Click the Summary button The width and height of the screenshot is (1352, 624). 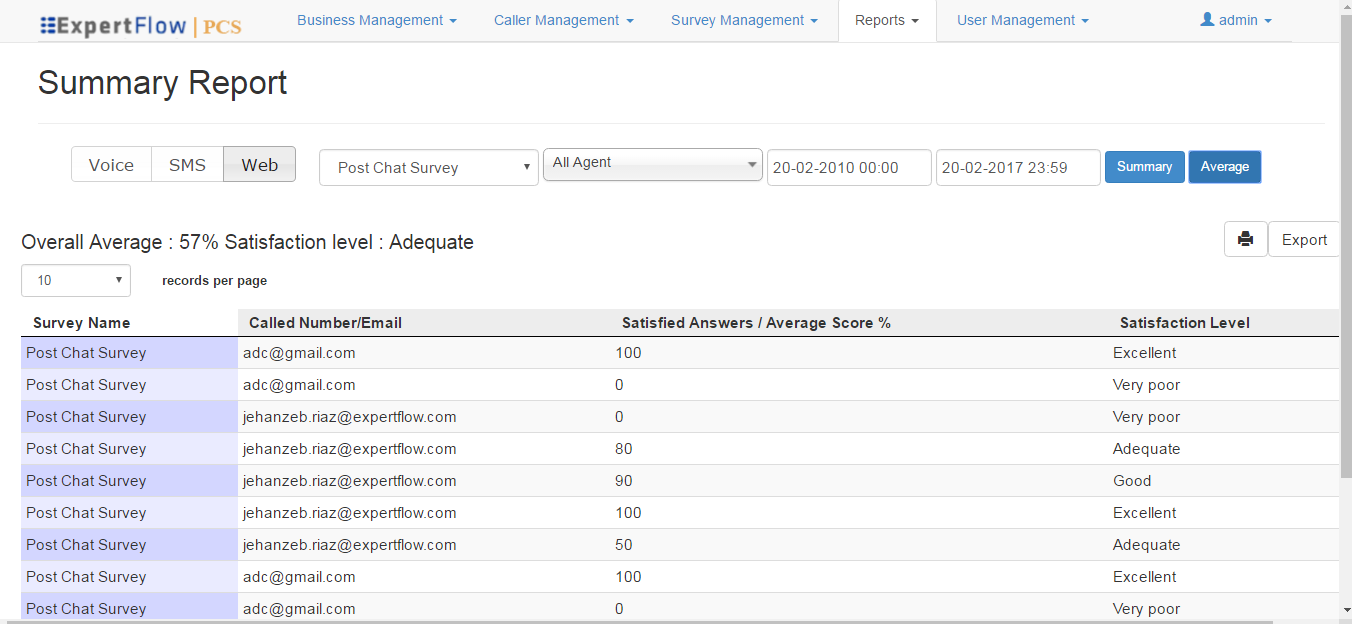pos(1144,167)
